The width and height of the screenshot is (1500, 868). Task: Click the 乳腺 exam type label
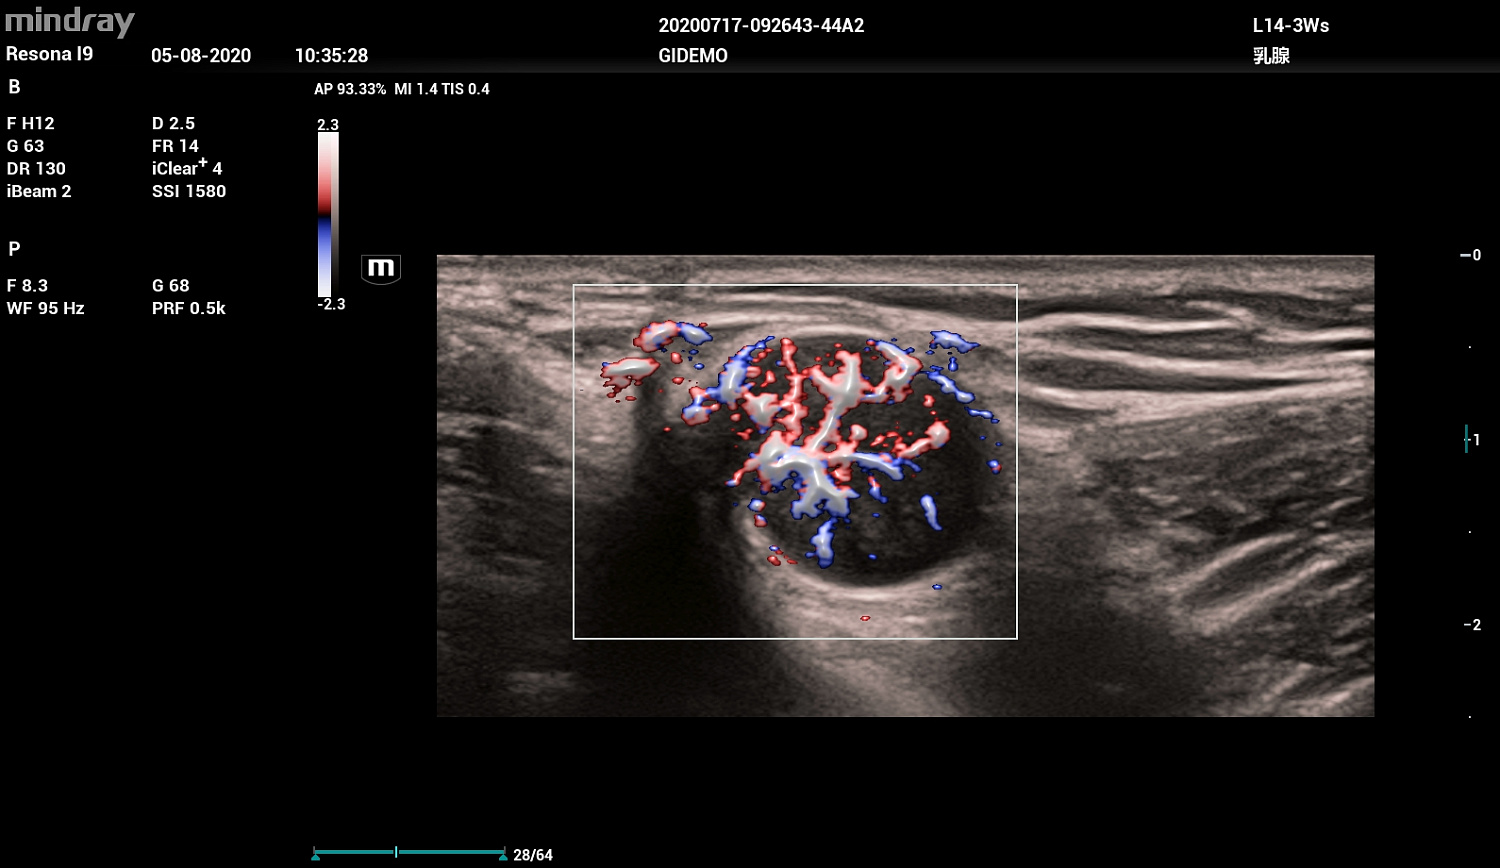[1271, 56]
